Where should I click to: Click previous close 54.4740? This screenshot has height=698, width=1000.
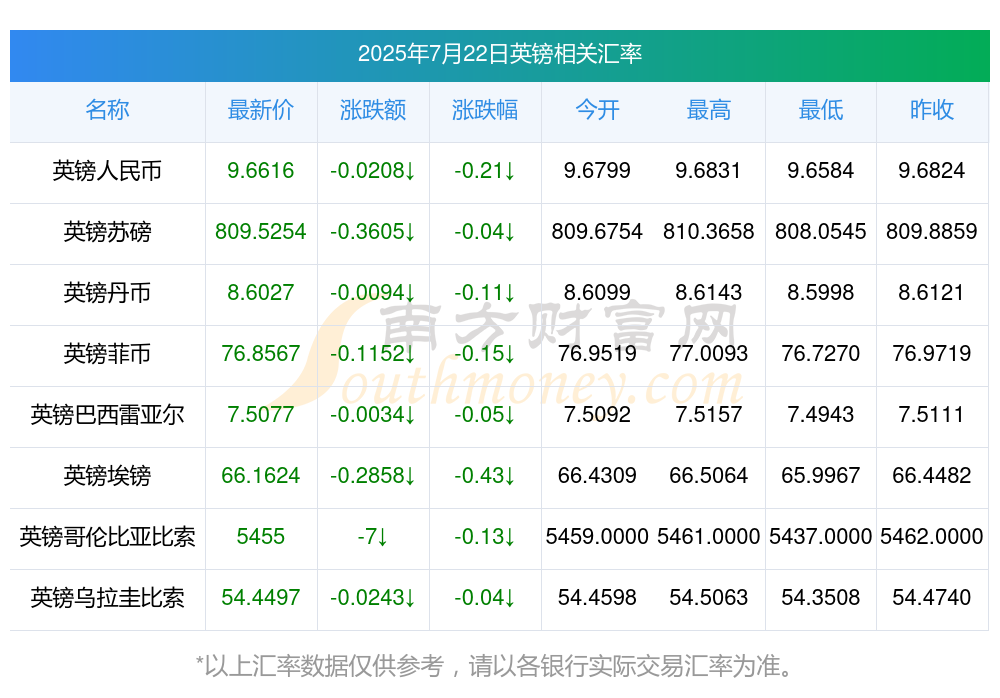coord(932,597)
